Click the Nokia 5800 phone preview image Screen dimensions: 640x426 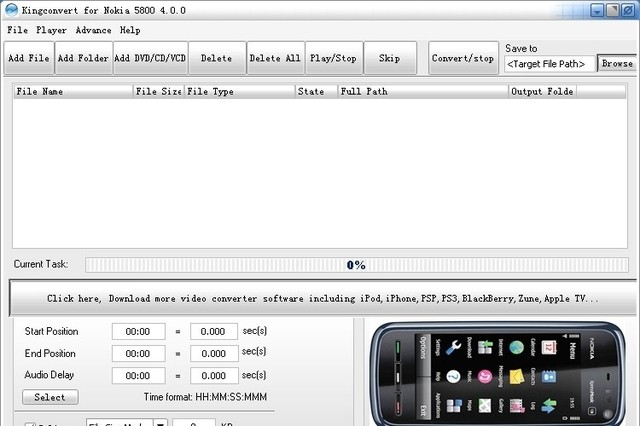(498, 374)
